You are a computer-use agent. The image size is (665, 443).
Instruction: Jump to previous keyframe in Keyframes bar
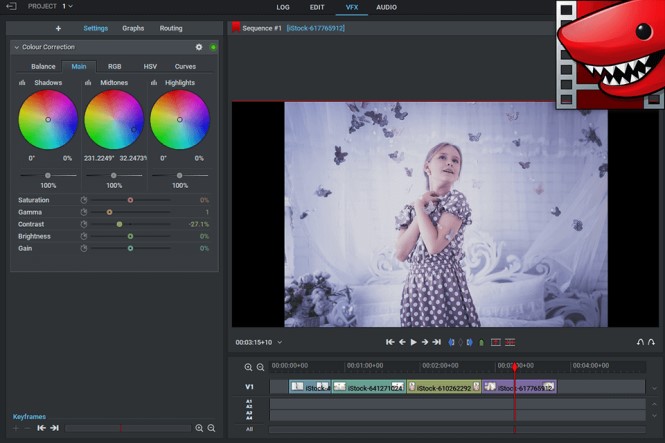[41, 428]
